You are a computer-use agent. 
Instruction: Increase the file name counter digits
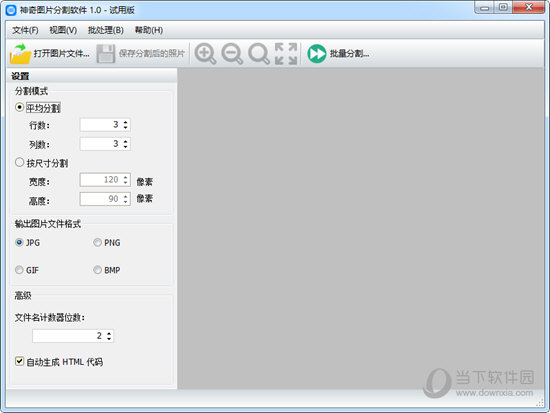point(109,333)
